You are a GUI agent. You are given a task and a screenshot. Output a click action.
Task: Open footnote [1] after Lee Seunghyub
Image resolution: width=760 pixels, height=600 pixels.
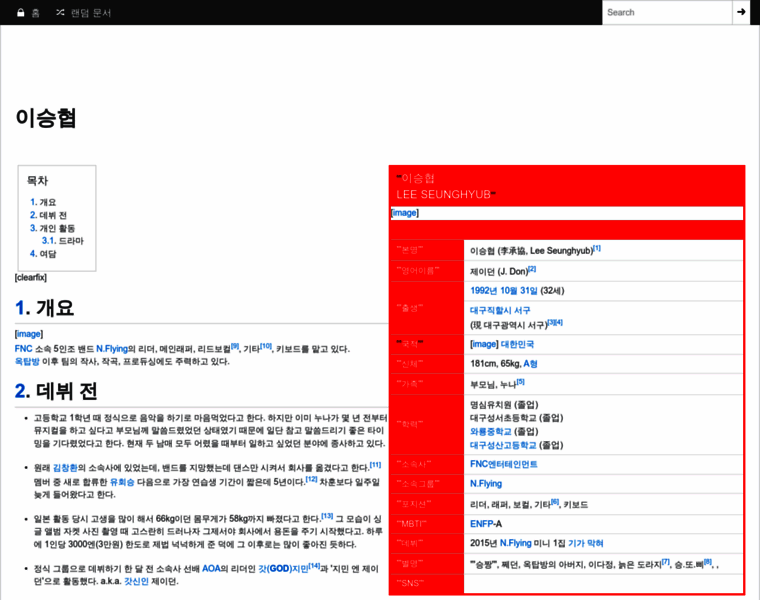(x=597, y=248)
